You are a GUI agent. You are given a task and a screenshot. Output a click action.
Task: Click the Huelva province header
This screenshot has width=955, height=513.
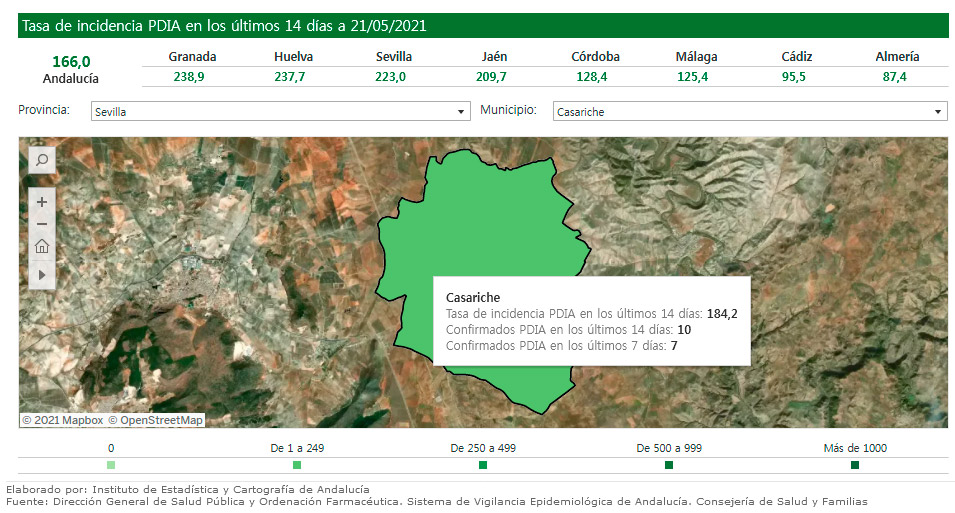click(293, 57)
